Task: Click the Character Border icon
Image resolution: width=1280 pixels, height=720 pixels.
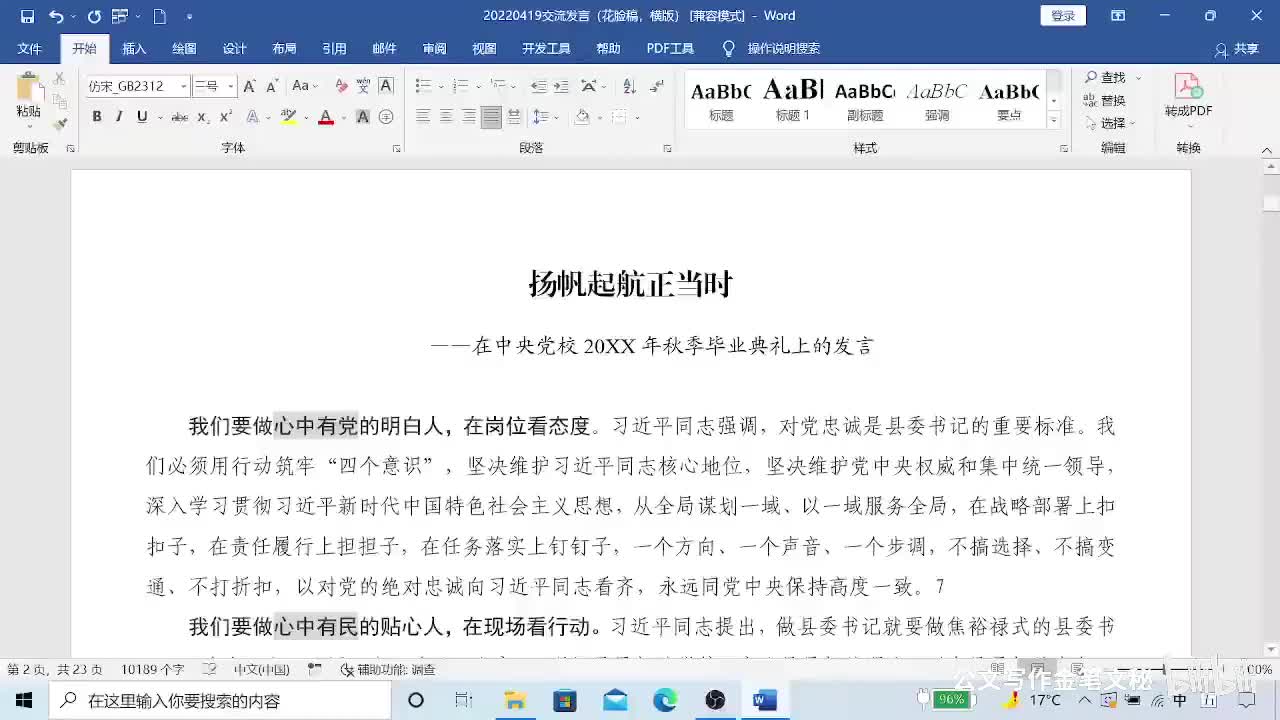Action: (x=386, y=86)
